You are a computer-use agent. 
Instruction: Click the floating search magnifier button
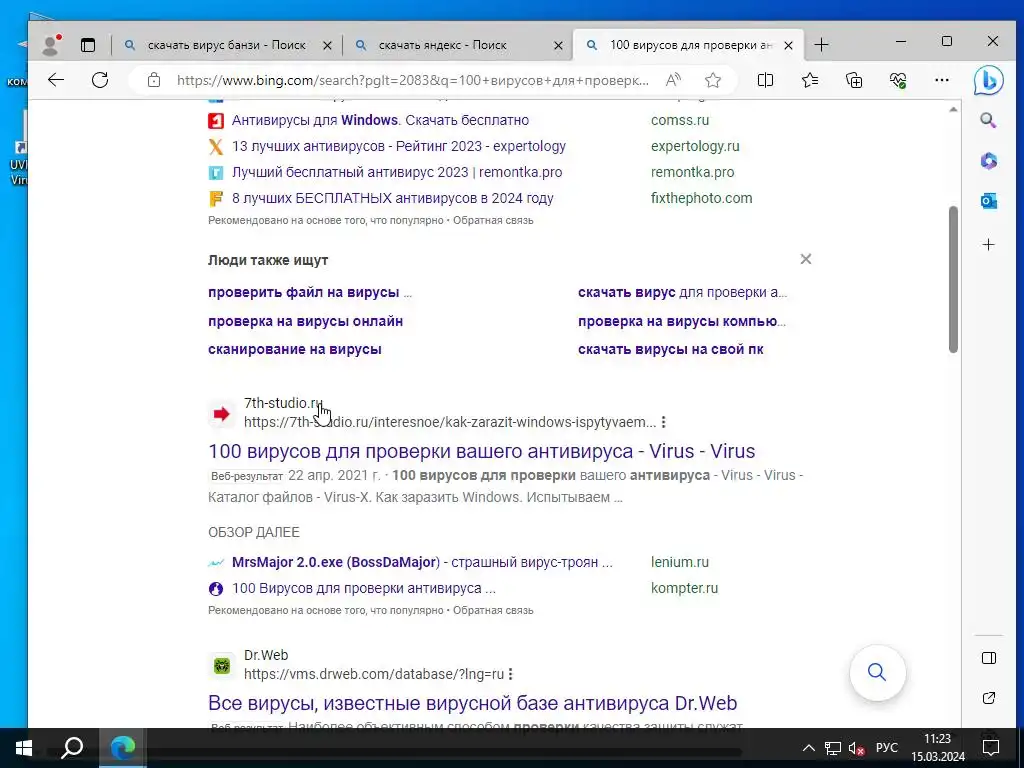[877, 672]
